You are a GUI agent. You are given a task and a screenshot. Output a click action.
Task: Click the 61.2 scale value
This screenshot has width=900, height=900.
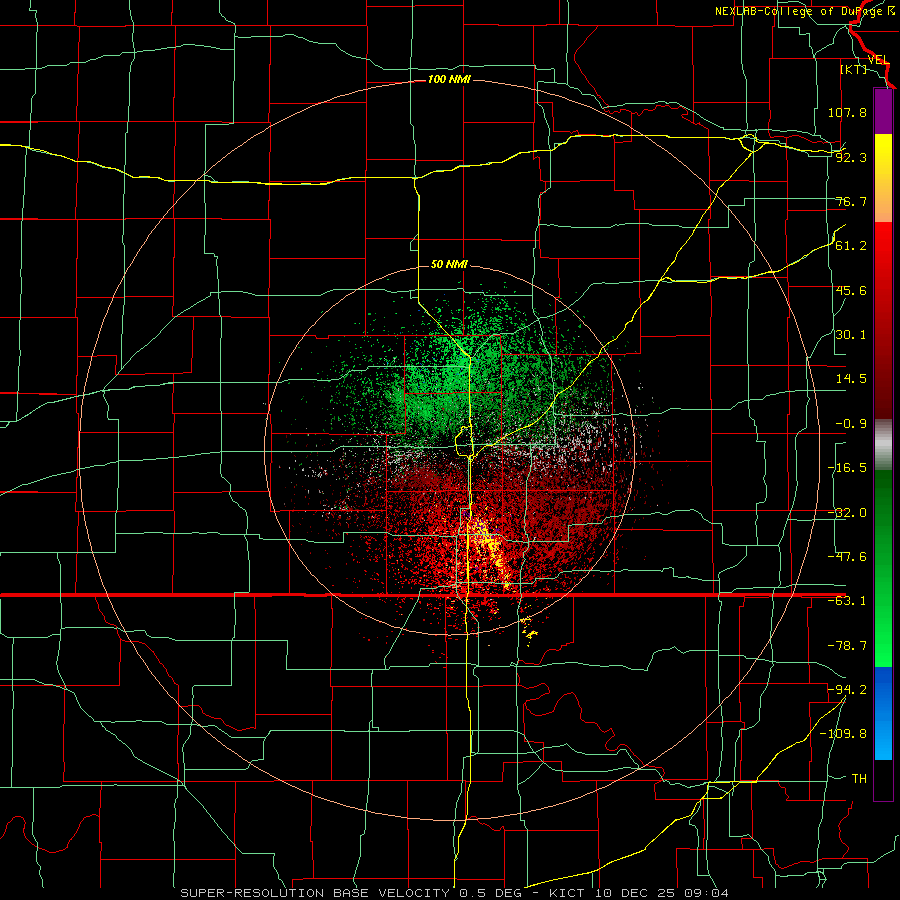coord(851,246)
